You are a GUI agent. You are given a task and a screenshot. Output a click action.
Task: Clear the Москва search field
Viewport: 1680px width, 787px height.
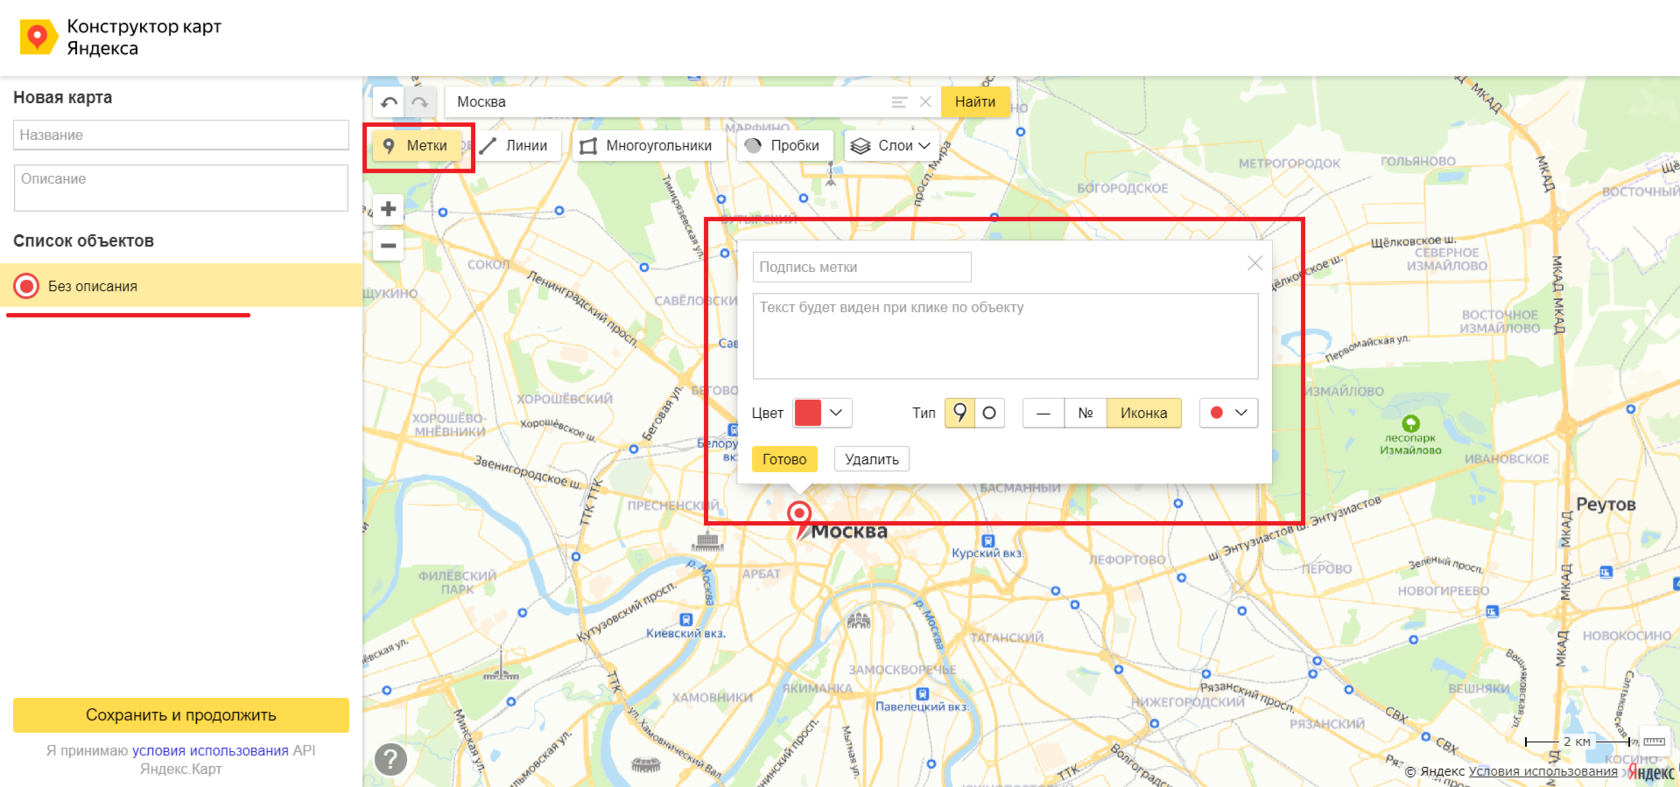pos(925,102)
